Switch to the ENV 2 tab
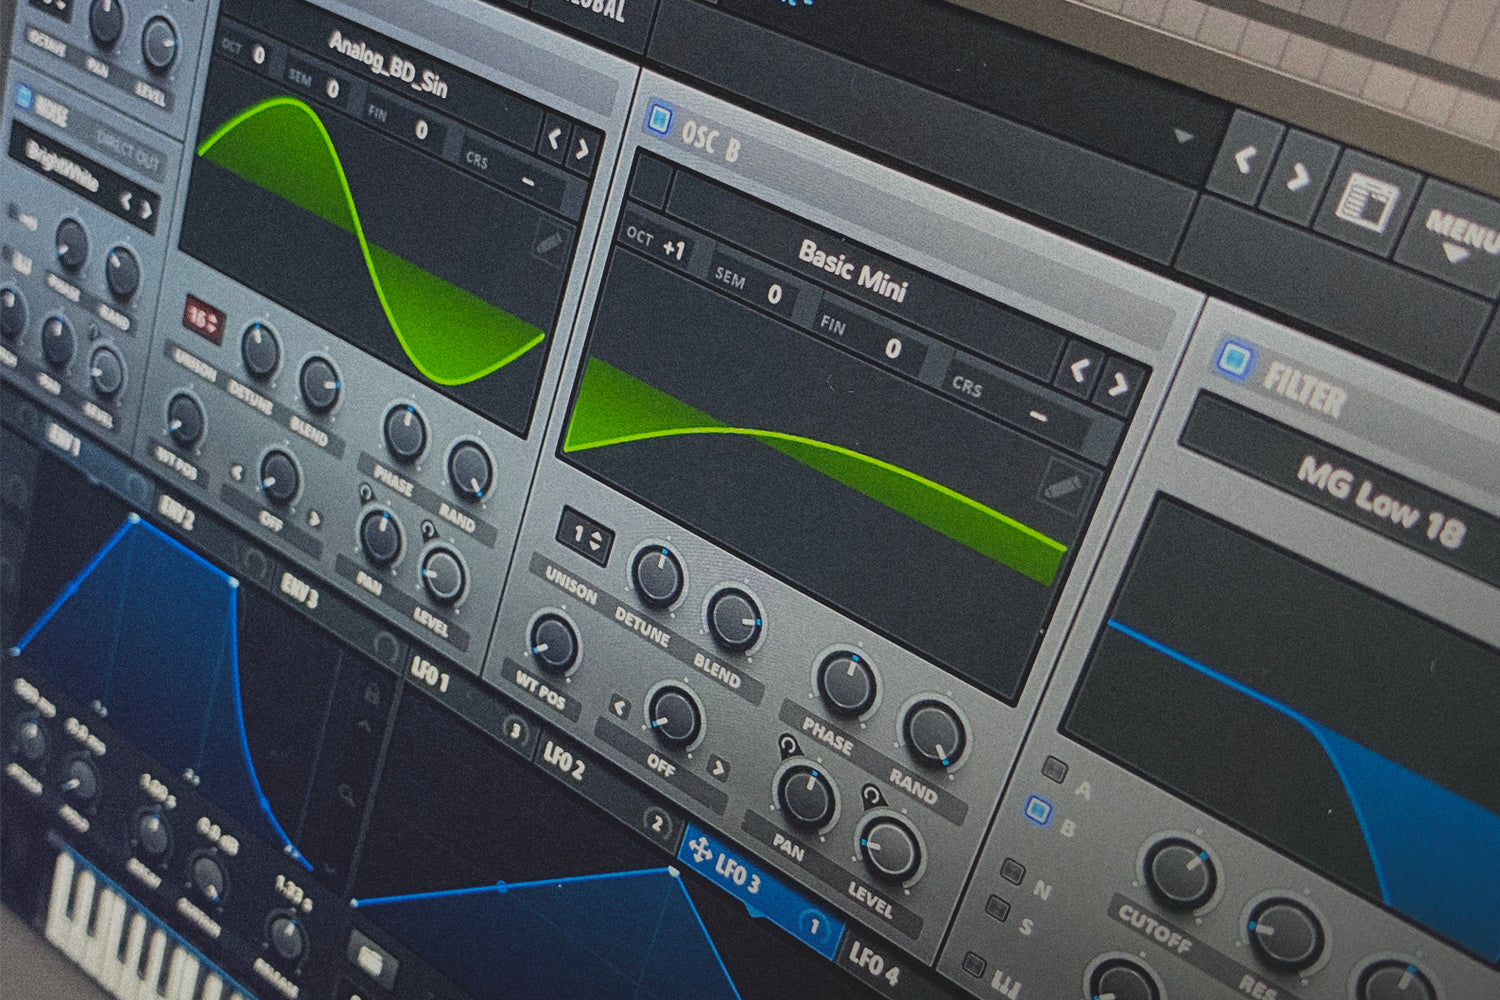The image size is (1500, 1000). click(175, 512)
